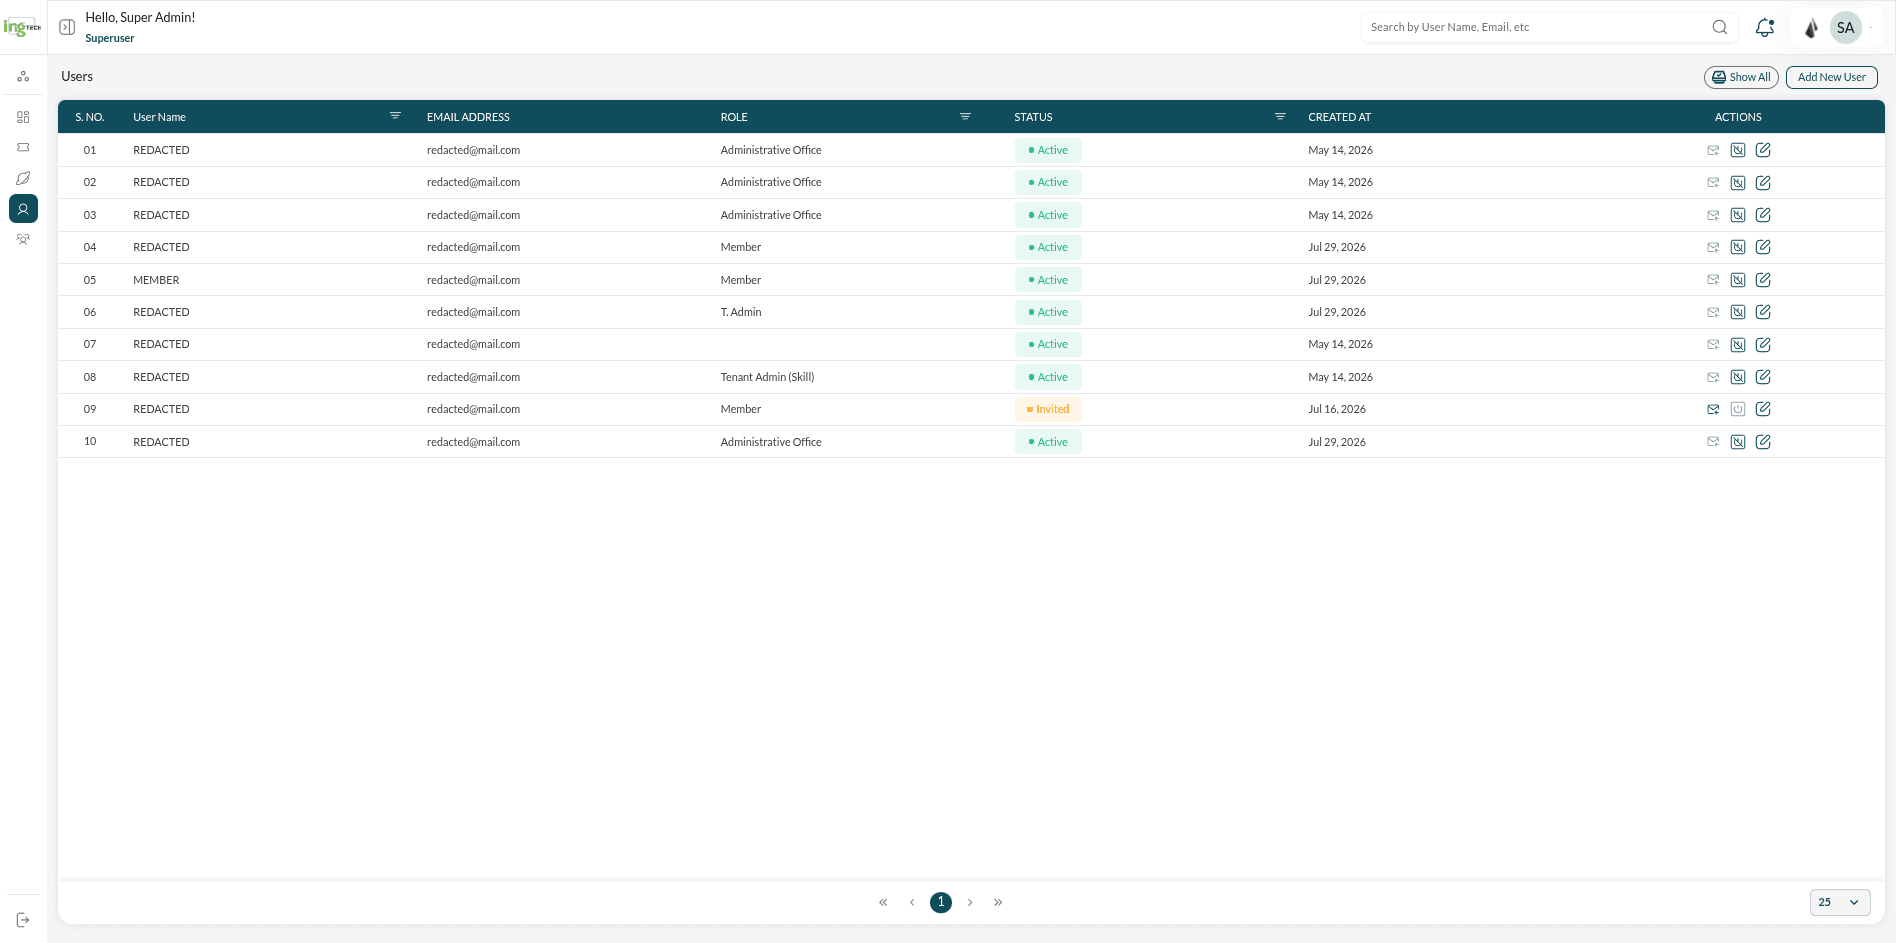Open the groups icon in sidebar
1896x943 pixels.
[x=23, y=240]
